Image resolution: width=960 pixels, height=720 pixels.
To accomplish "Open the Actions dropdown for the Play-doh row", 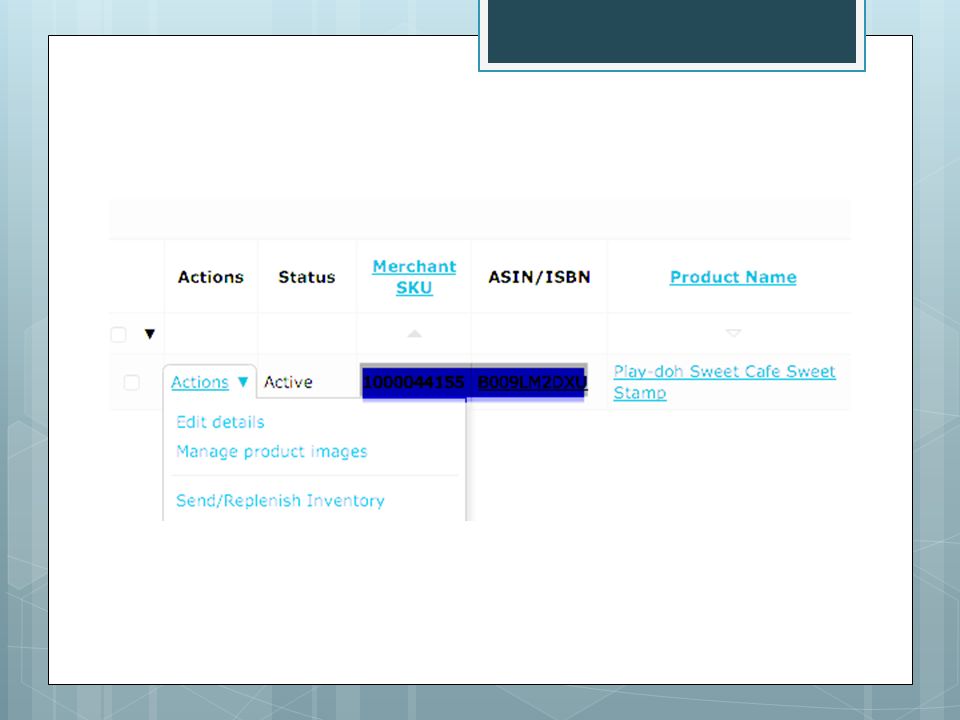I will point(209,382).
